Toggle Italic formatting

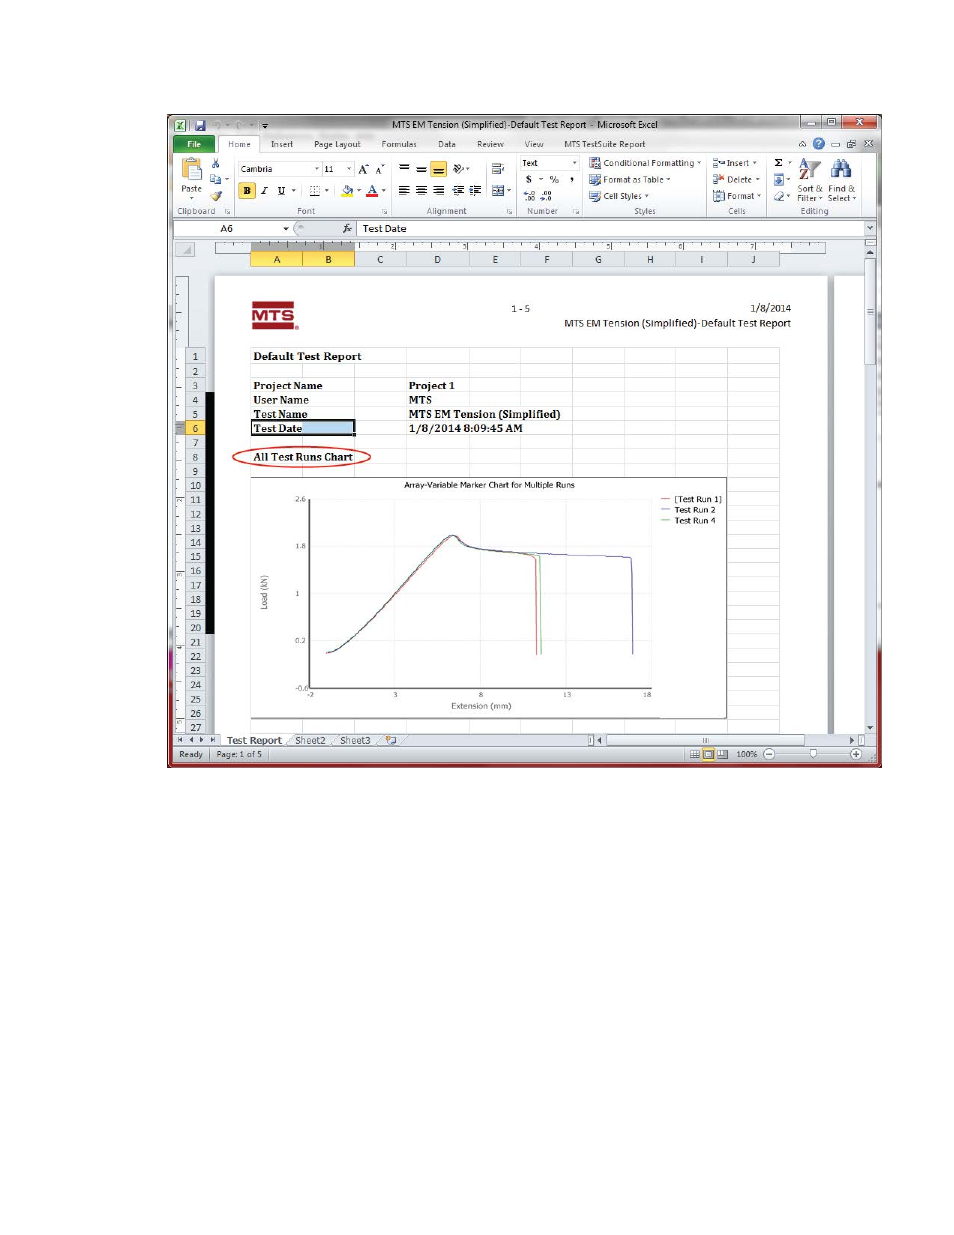(x=264, y=190)
